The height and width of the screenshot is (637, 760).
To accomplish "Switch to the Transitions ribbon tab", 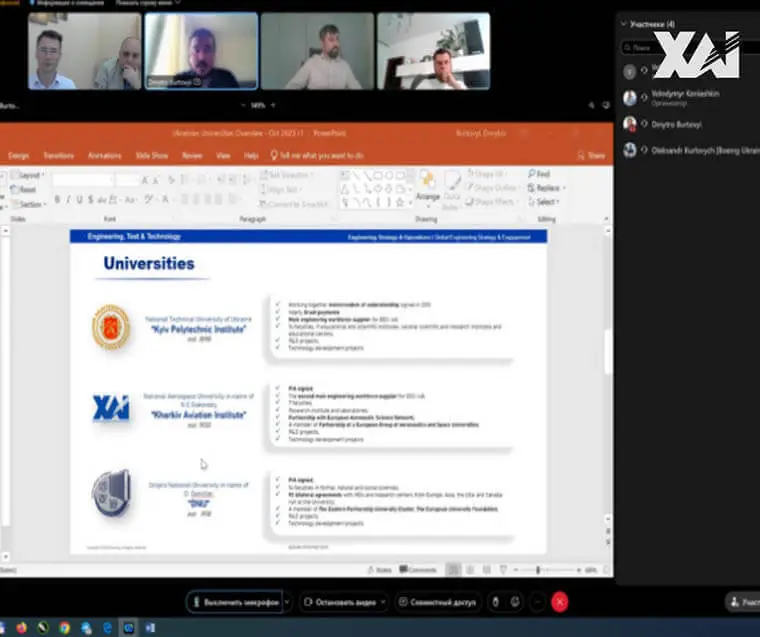I will tap(58, 156).
